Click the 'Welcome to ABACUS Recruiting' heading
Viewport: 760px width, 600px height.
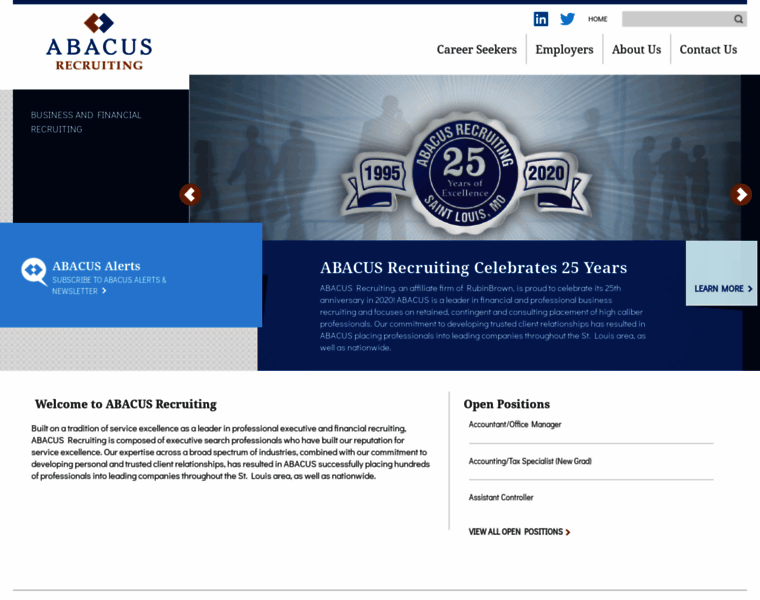pos(126,404)
